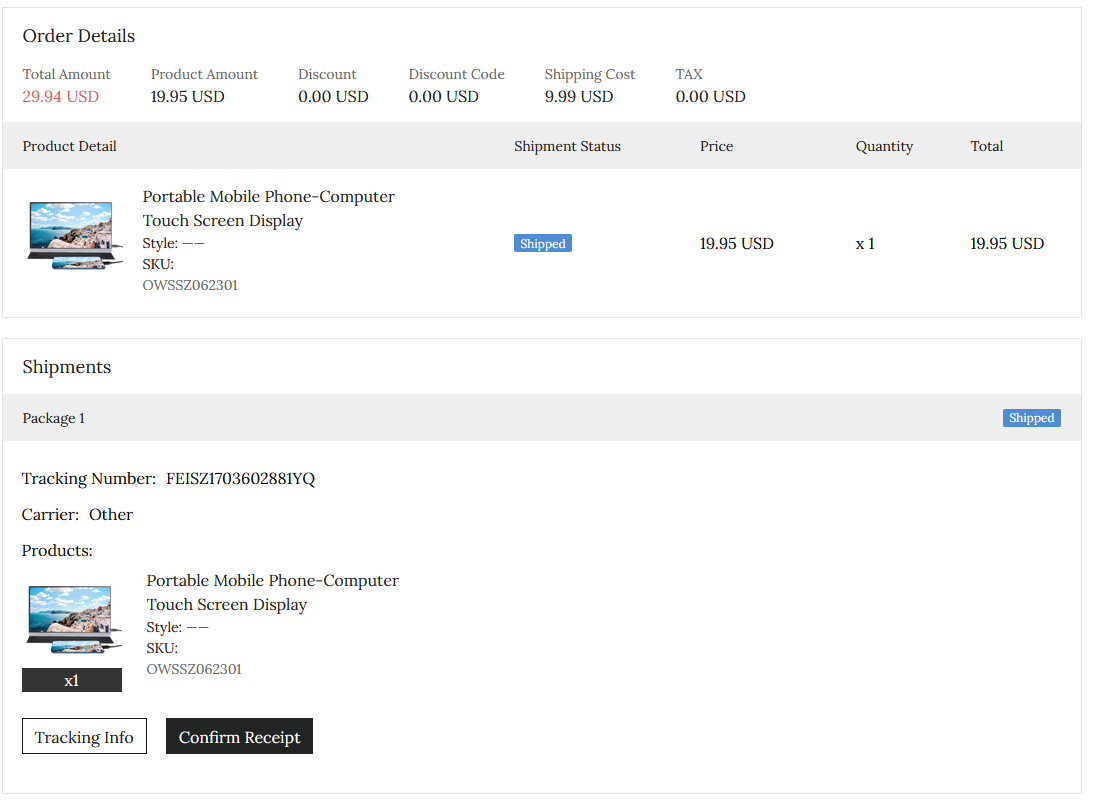The height and width of the screenshot is (805, 1093).
Task: Click Total Amount label
Action: click(x=66, y=74)
